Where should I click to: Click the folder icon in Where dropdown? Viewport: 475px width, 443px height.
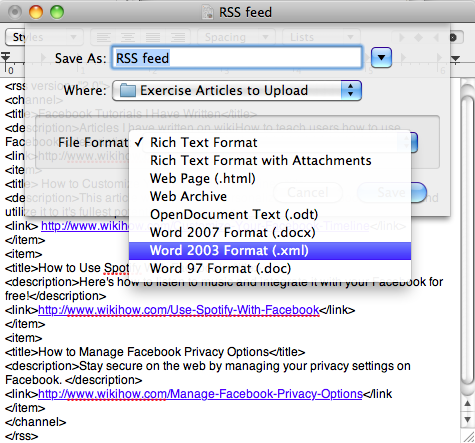pyautogui.click(x=128, y=90)
